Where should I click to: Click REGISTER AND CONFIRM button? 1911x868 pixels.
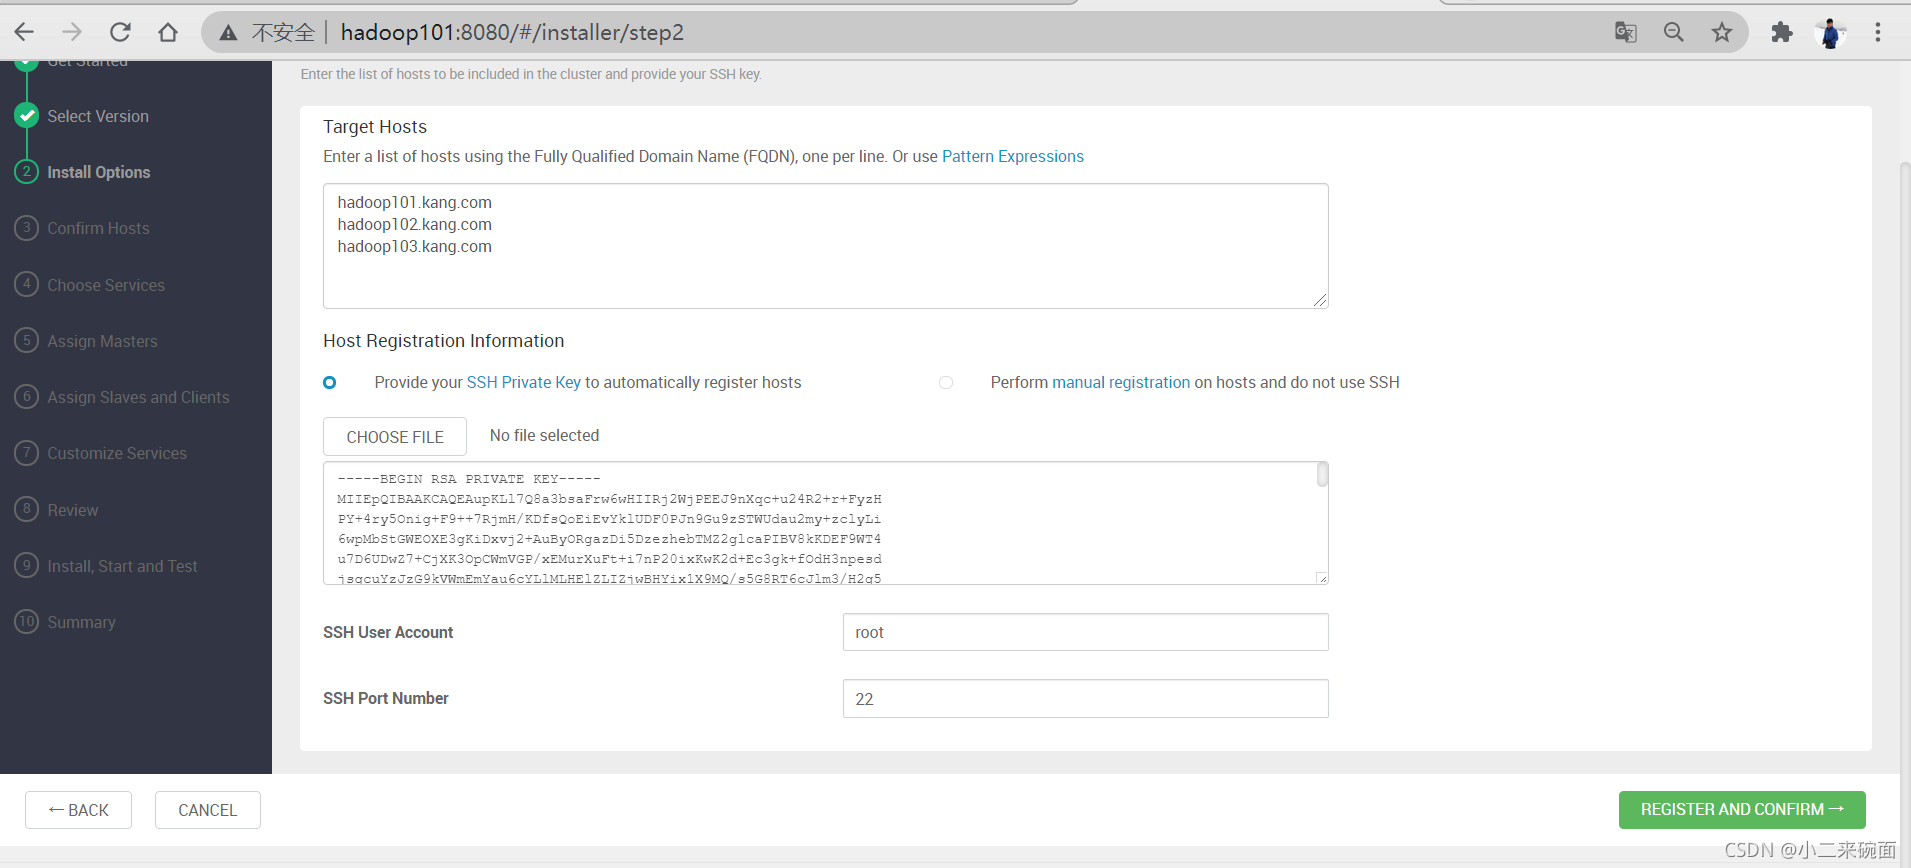pos(1742,810)
